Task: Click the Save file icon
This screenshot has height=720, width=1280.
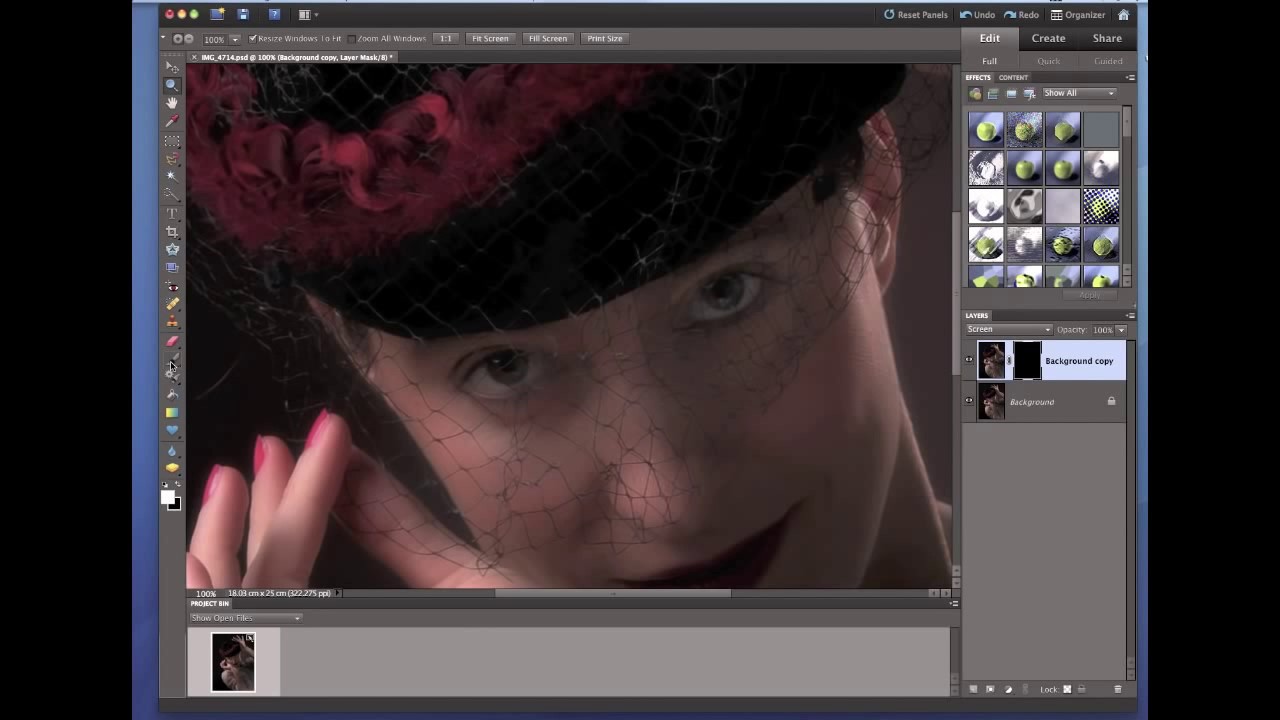Action: 243,14
